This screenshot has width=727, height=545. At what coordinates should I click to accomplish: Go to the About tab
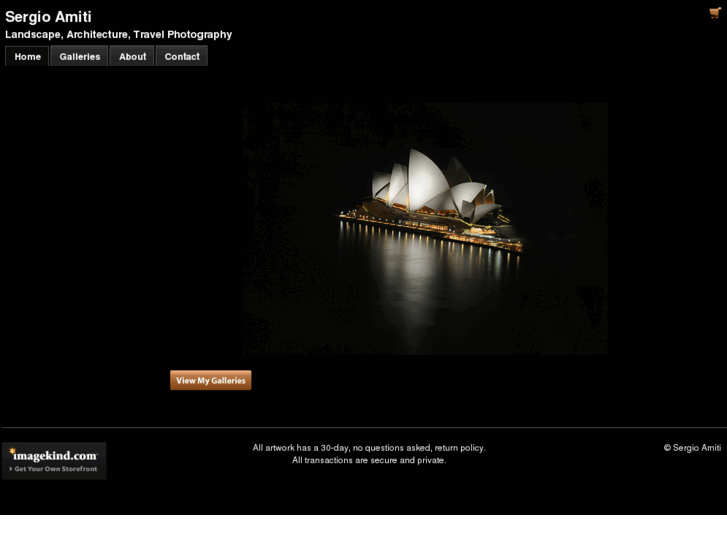click(132, 56)
